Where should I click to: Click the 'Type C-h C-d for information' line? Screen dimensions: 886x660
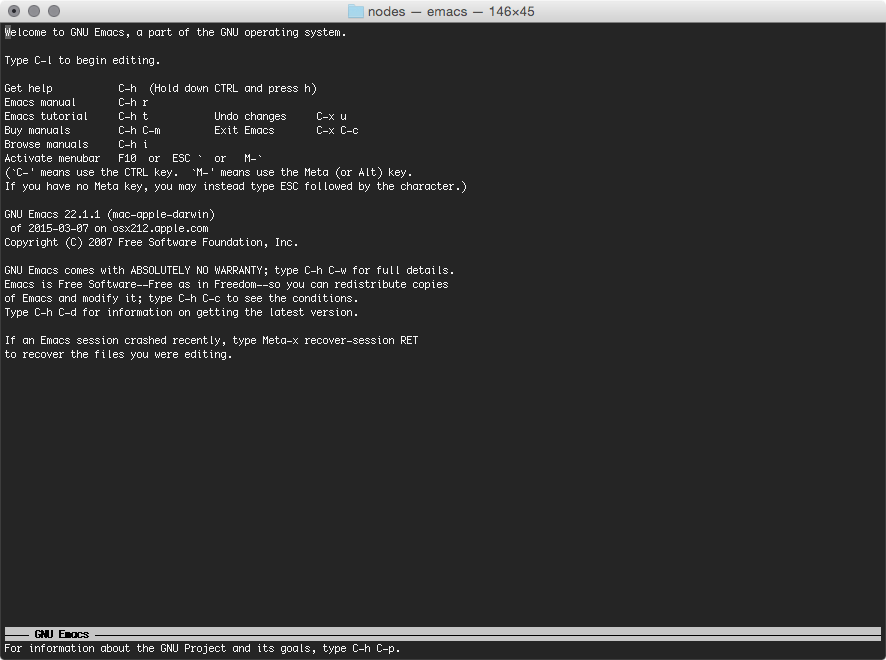click(181, 312)
